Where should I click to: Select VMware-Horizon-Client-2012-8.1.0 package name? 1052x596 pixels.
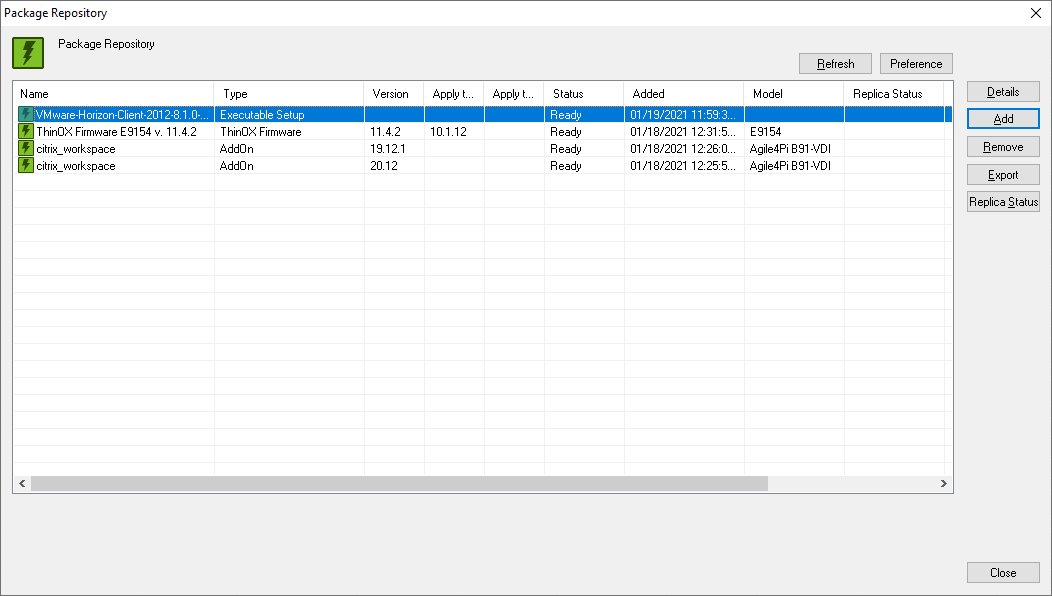pos(122,115)
